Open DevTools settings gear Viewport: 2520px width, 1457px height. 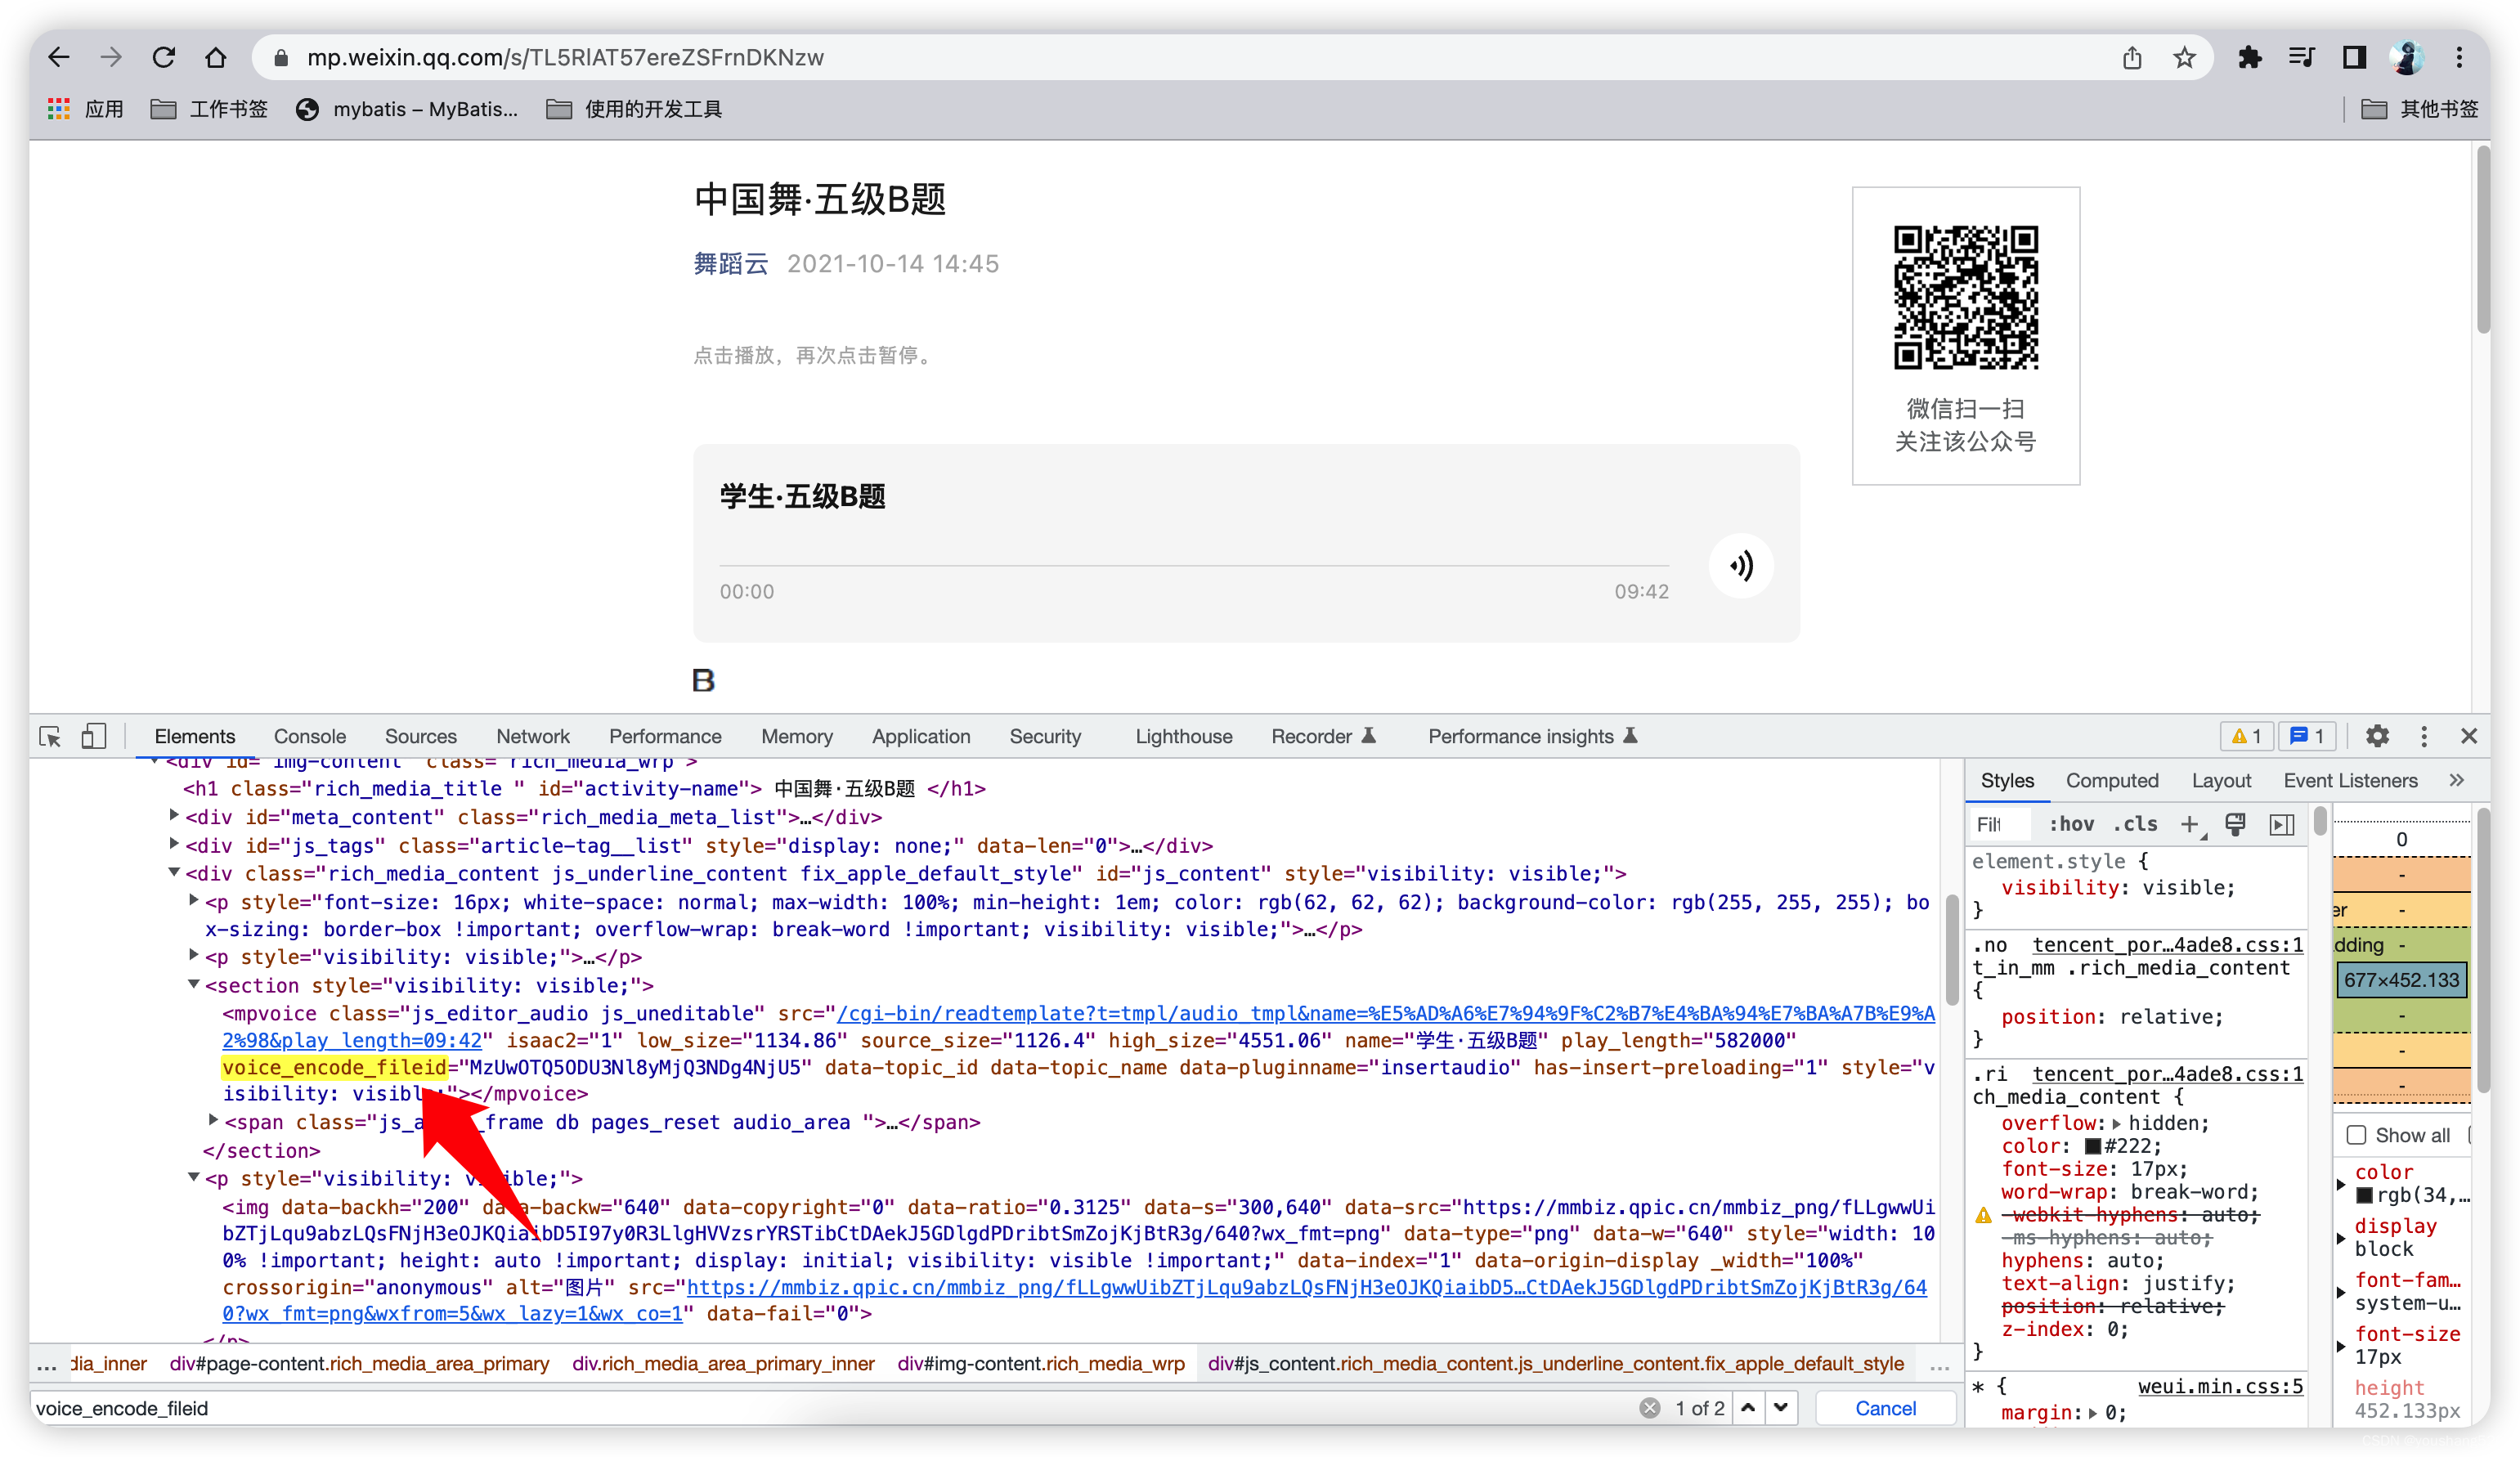click(x=2377, y=737)
